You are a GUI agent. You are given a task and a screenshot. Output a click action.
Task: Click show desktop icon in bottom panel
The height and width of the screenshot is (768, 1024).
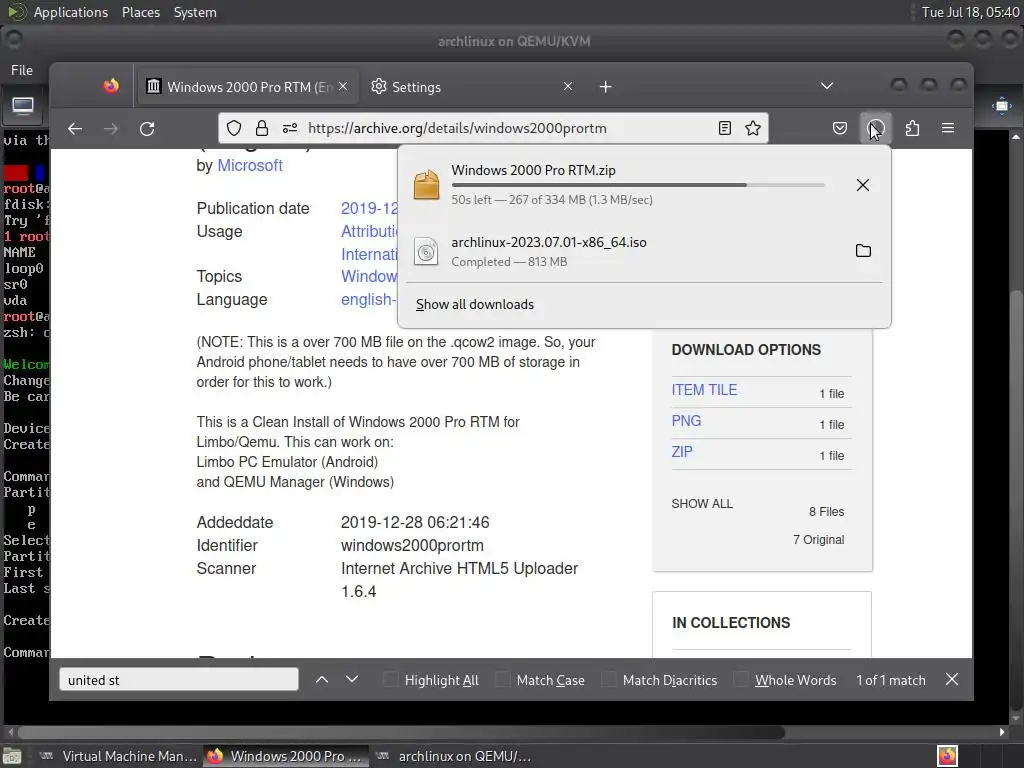coord(12,756)
